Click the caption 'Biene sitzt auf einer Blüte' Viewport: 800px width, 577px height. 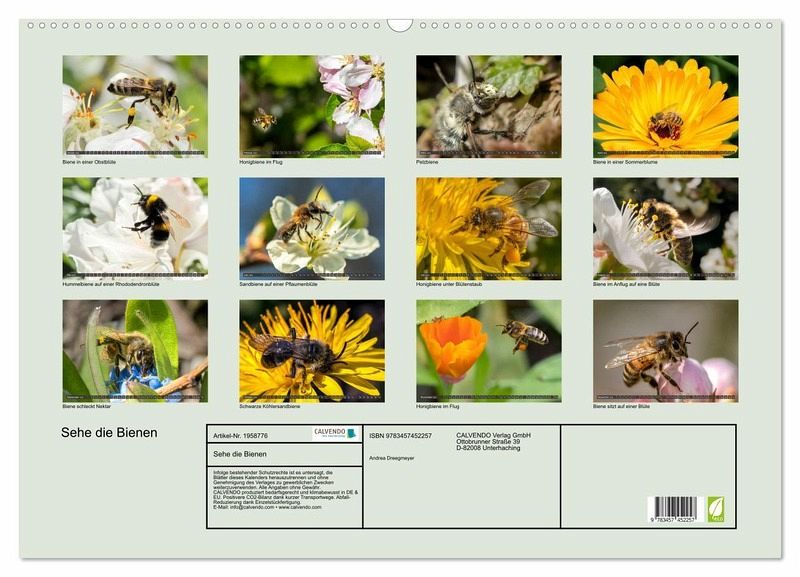tap(621, 407)
